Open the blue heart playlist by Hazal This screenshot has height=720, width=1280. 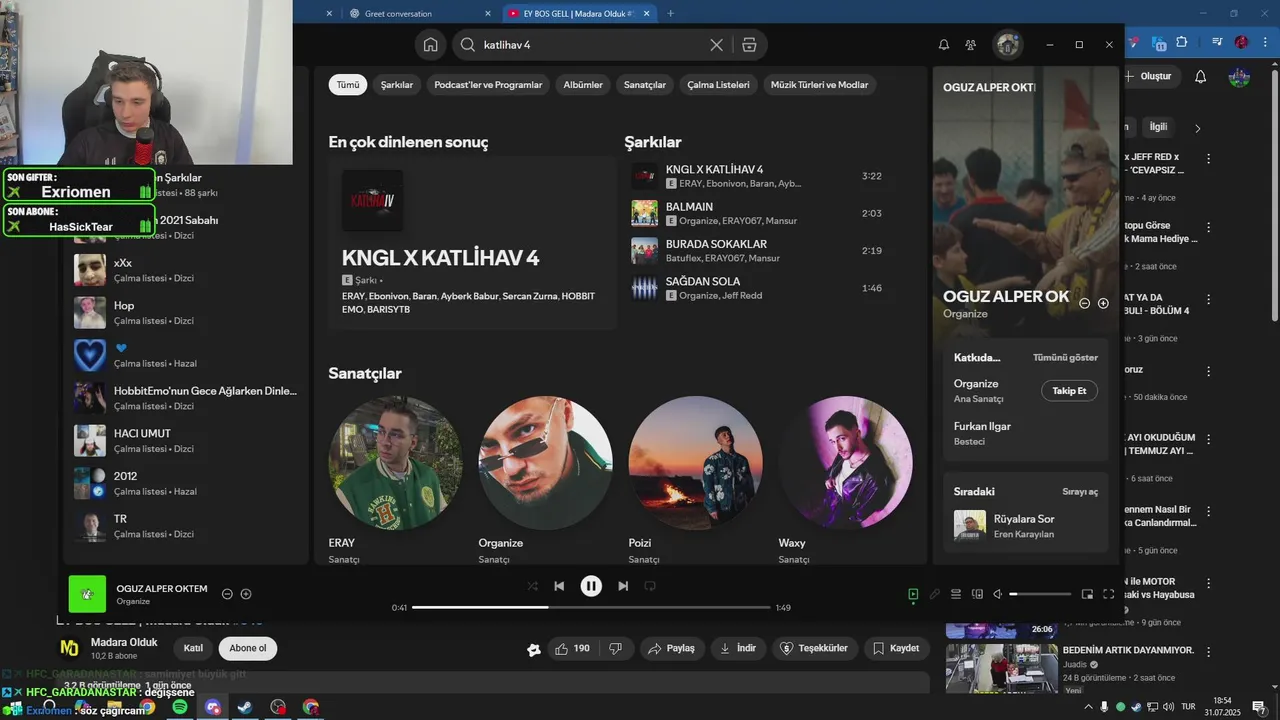coord(187,355)
